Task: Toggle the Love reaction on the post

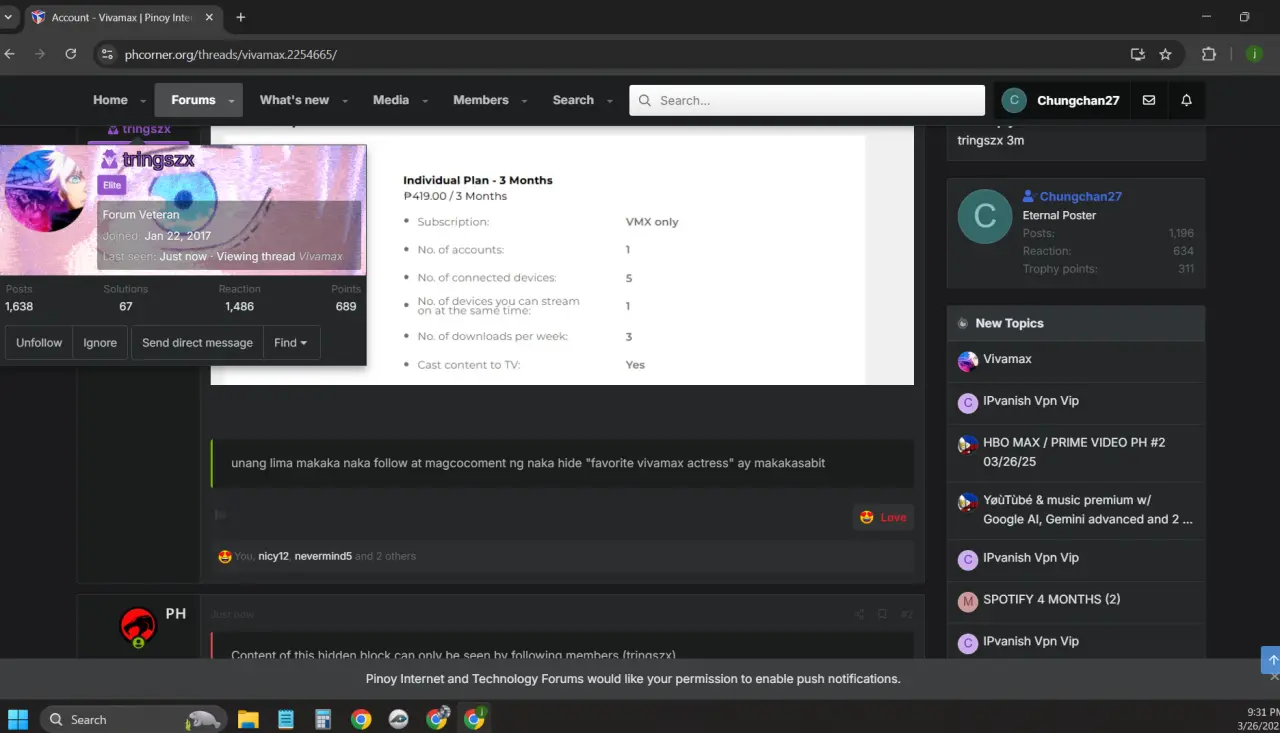Action: (883, 517)
